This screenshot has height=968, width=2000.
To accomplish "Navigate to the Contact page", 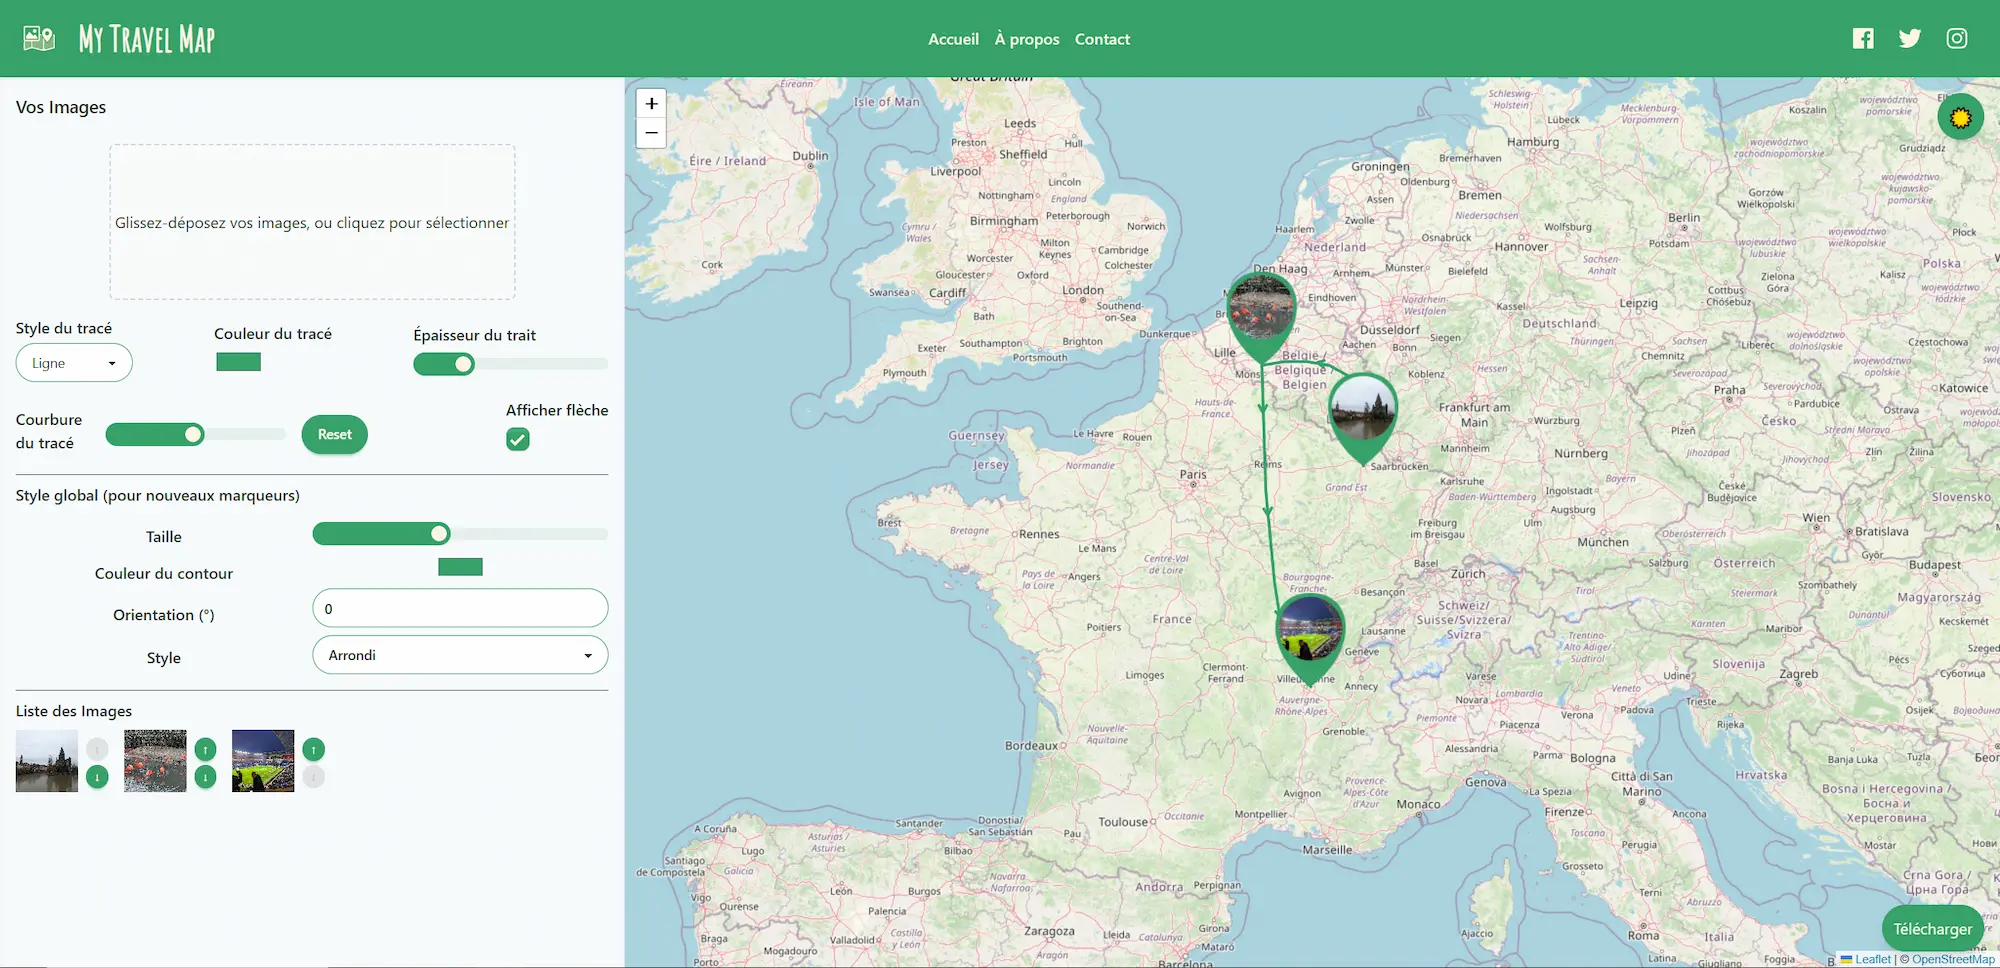I will pyautogui.click(x=1102, y=39).
